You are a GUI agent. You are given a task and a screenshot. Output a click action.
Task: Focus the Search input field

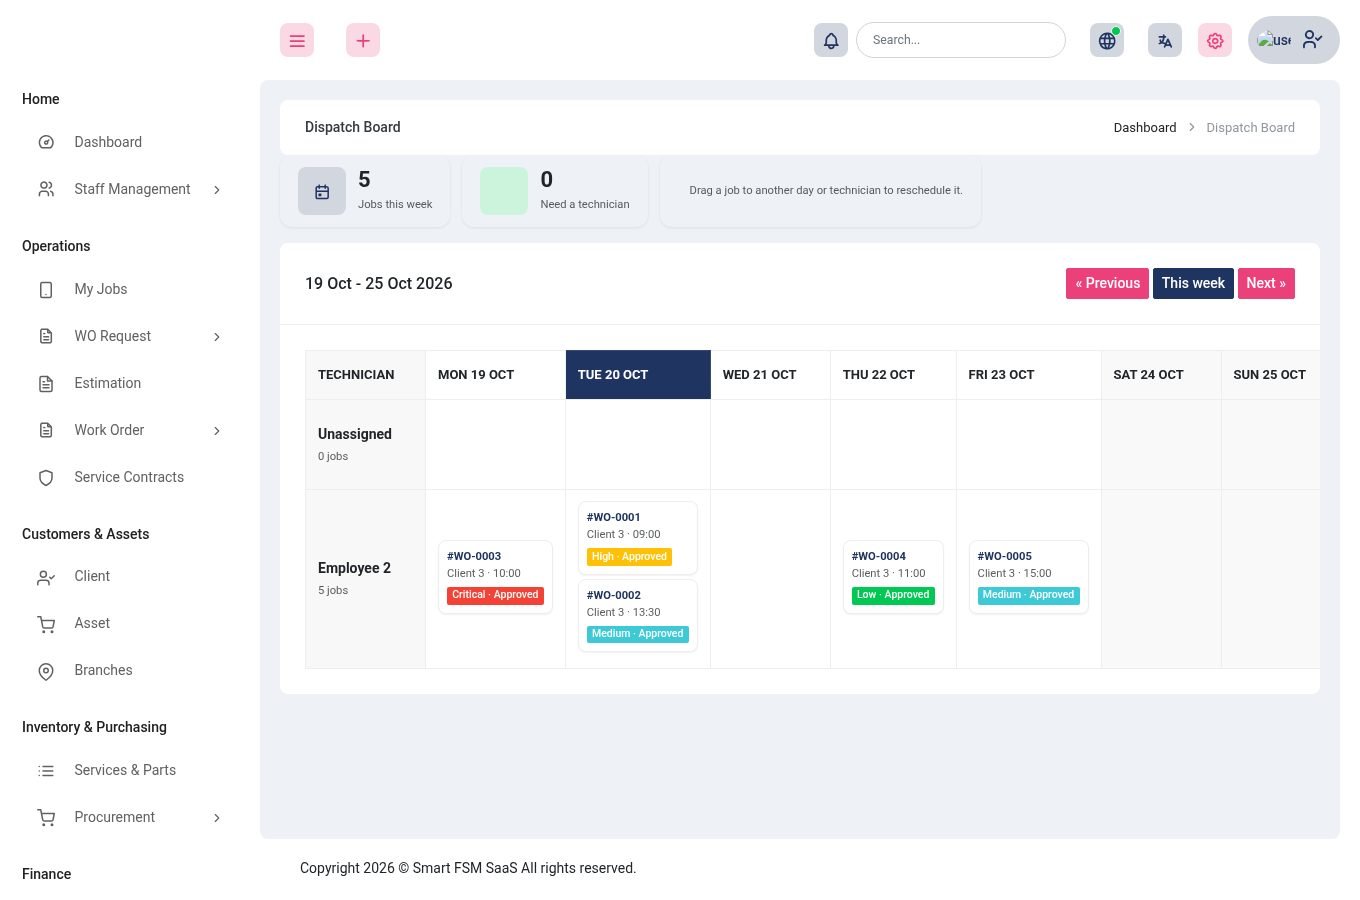pyautogui.click(x=961, y=40)
